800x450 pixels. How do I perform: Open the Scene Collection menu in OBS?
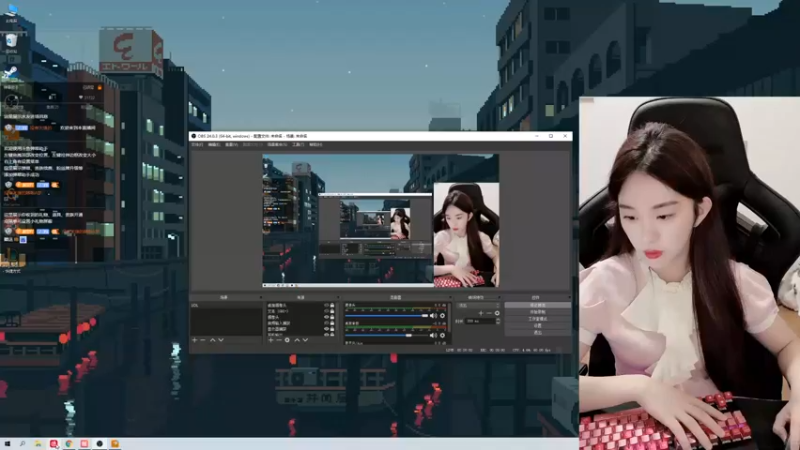pyautogui.click(x=278, y=144)
